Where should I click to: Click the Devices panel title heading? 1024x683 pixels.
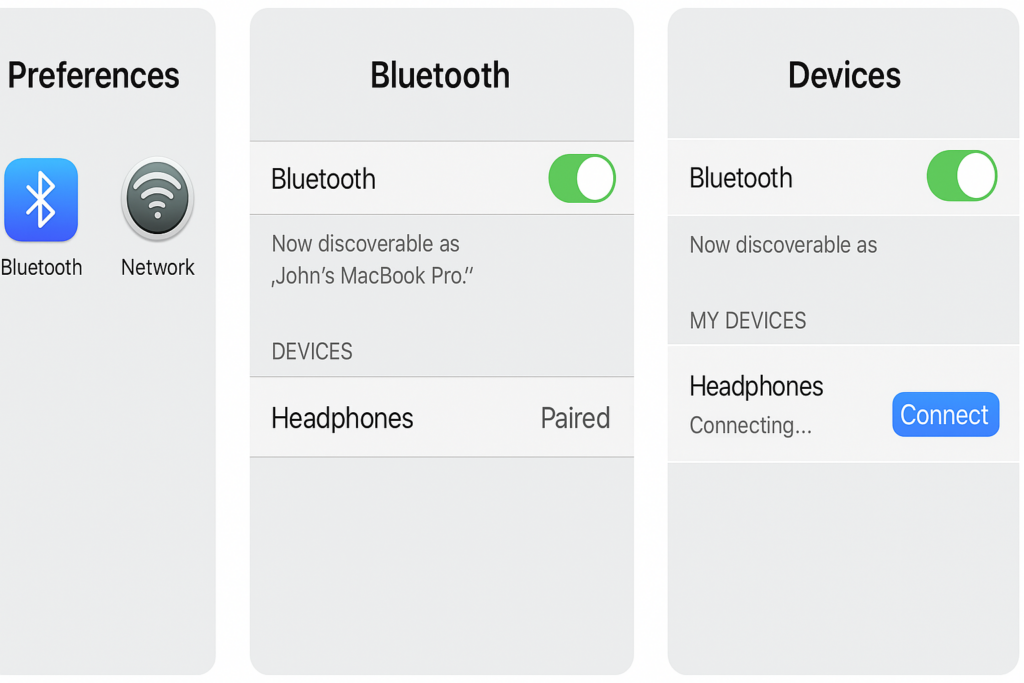coord(844,75)
